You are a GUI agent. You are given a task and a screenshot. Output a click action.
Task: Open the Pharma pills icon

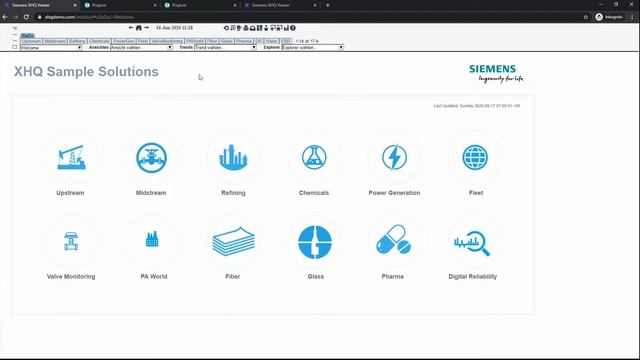tap(393, 240)
